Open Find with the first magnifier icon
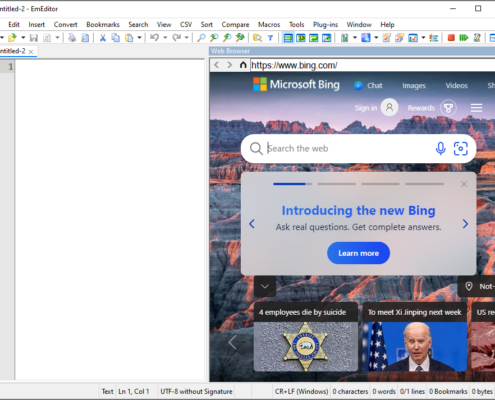The width and height of the screenshot is (495, 400). coord(201,38)
